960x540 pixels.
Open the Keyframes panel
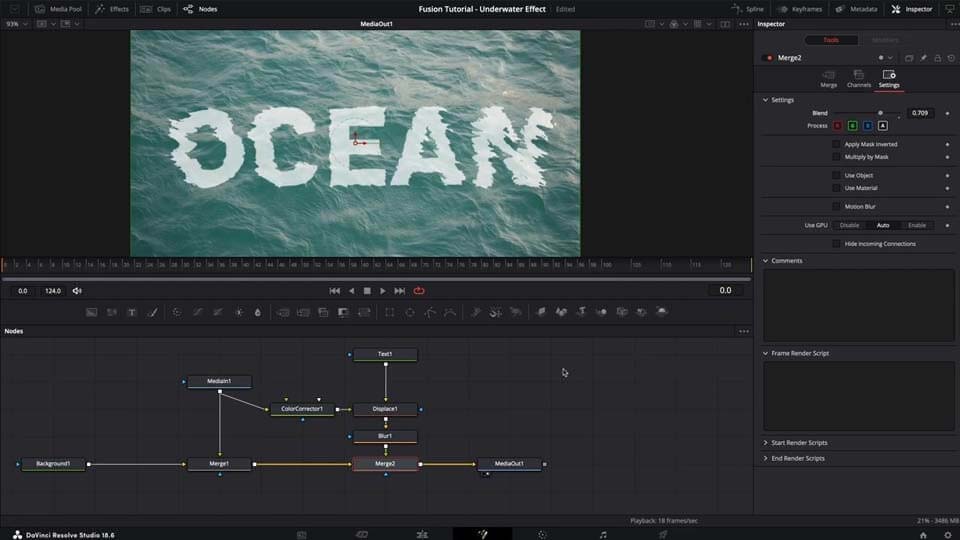pos(800,9)
